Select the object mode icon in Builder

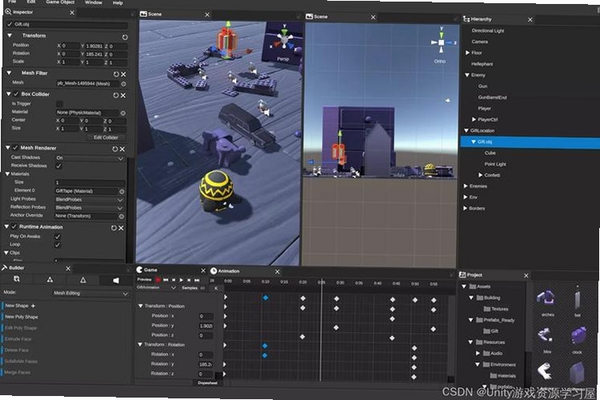tap(16, 279)
